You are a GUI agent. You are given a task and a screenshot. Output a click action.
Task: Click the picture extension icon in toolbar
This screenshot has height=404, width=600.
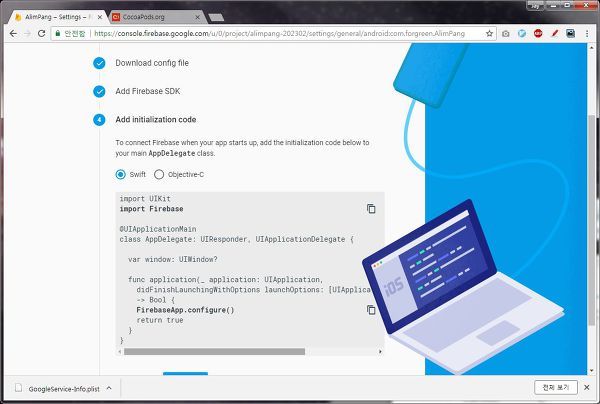571,34
